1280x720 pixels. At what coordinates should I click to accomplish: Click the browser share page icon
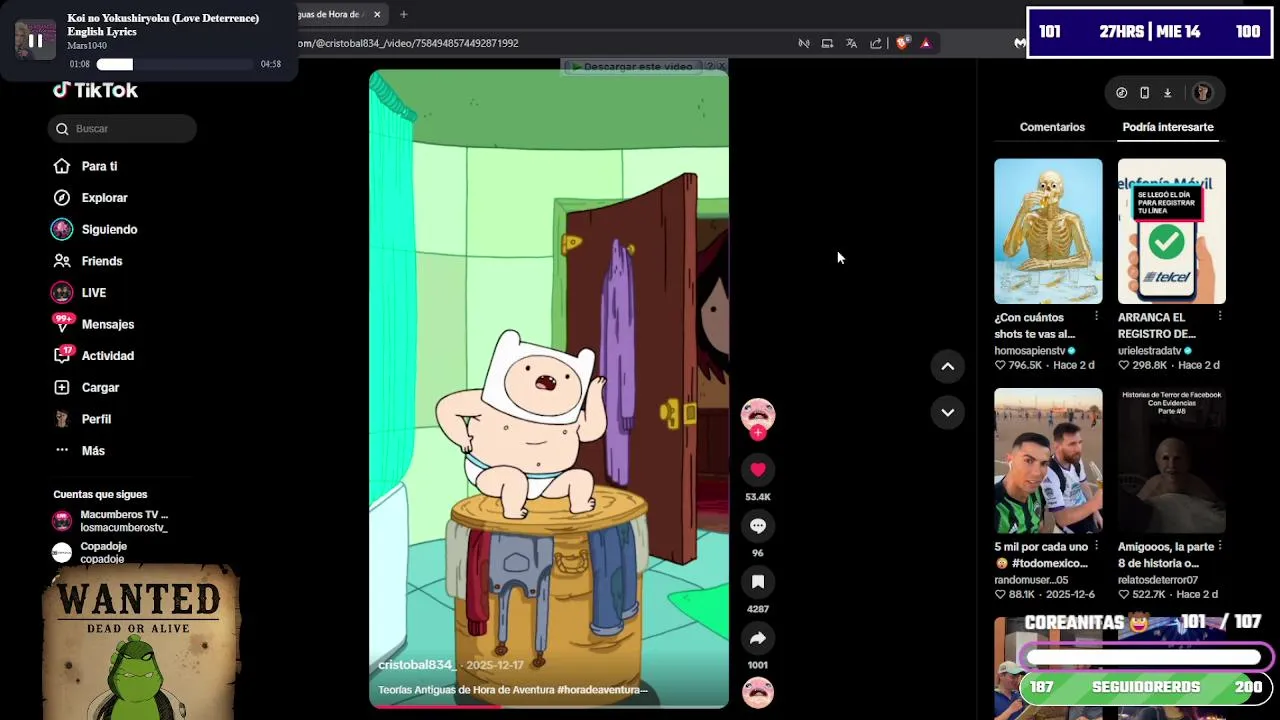876,43
